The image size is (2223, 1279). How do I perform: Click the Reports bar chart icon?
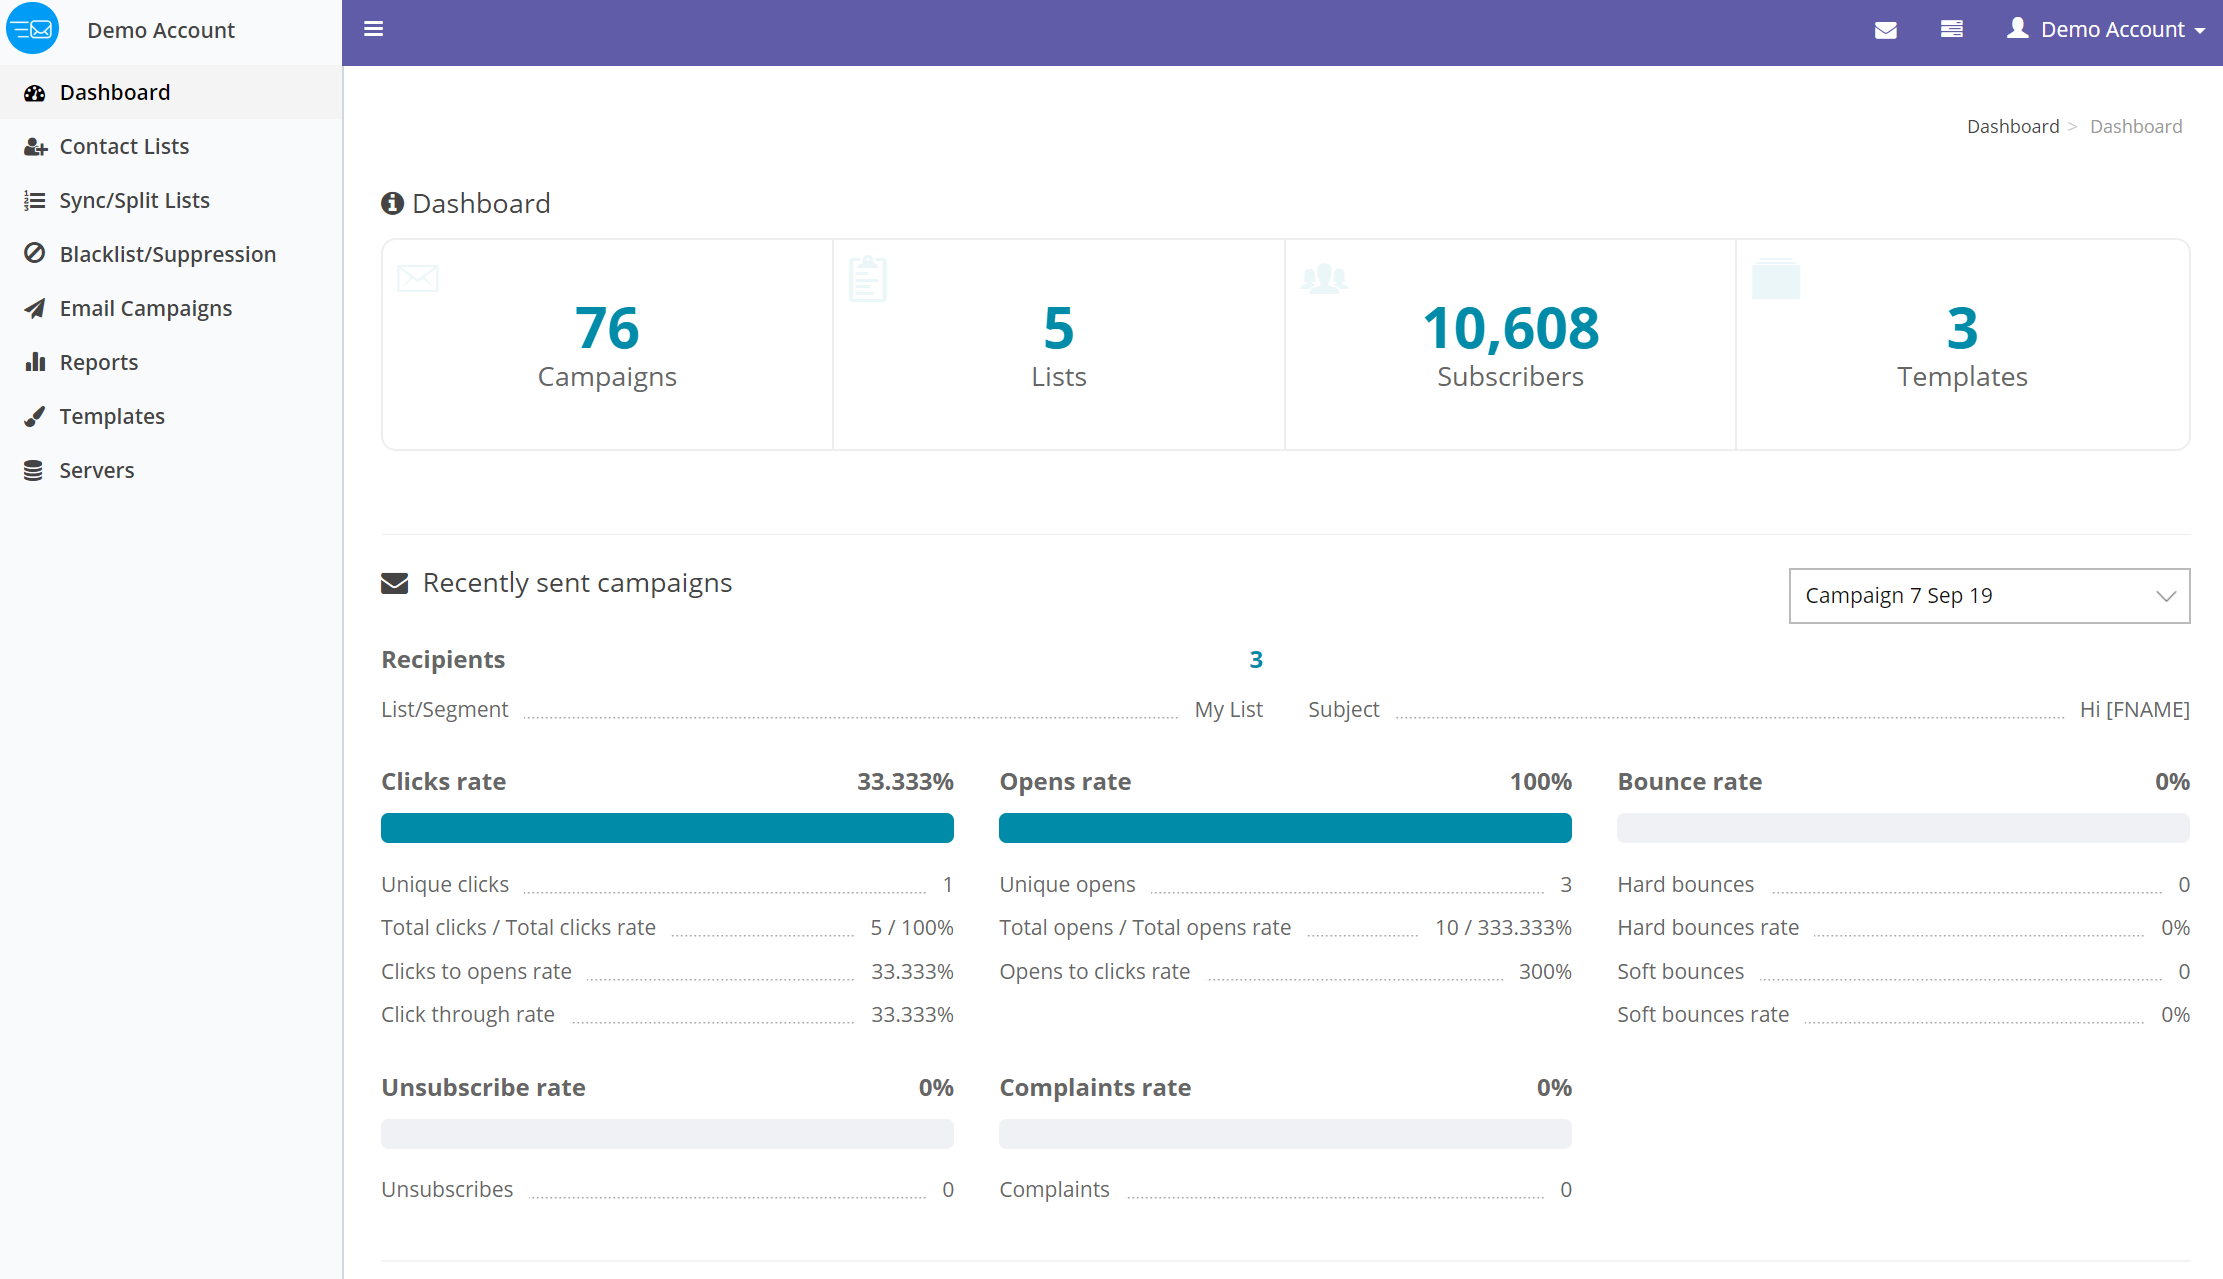[x=35, y=362]
